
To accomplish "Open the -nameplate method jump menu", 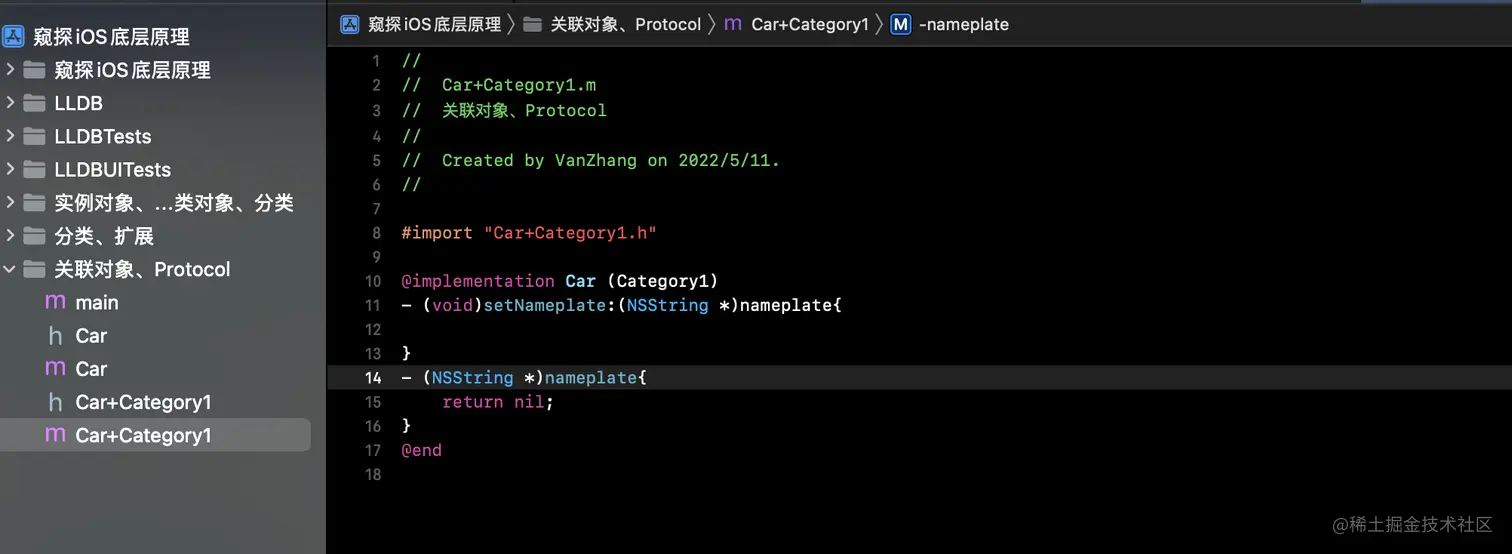I will point(963,24).
